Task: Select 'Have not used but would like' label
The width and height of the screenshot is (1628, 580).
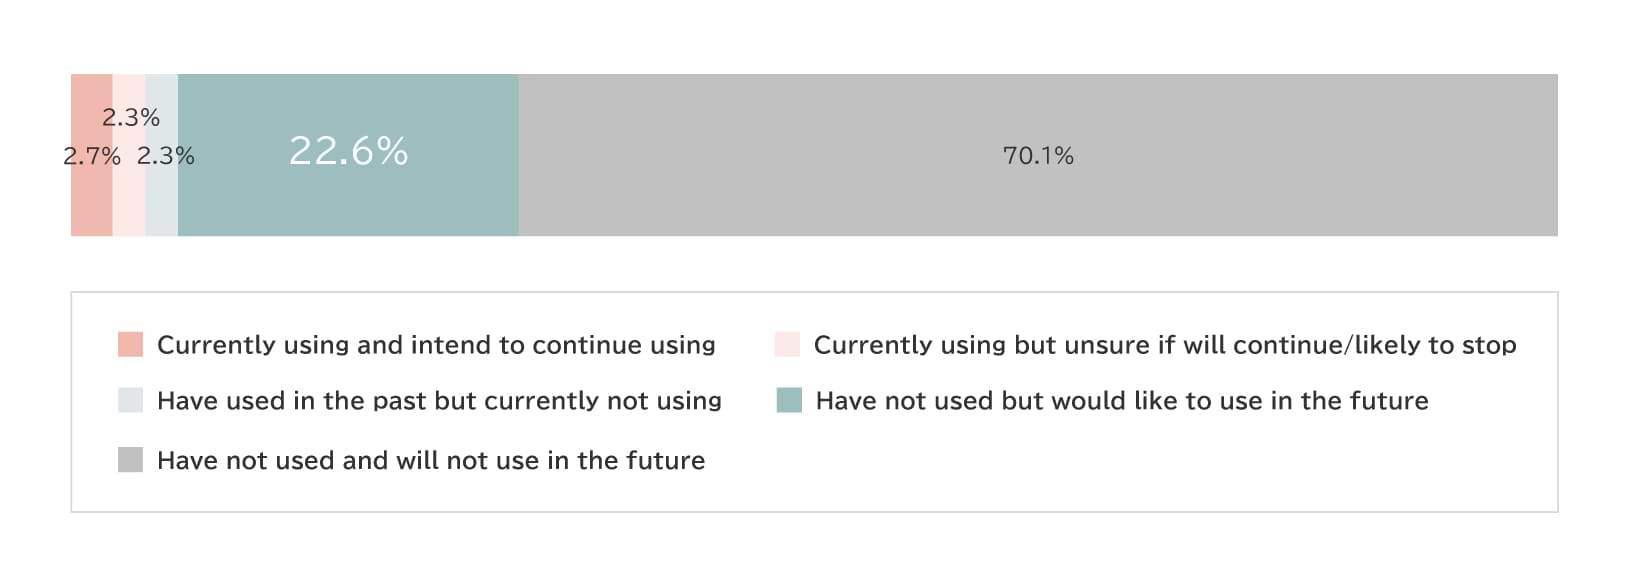Action: (1121, 401)
